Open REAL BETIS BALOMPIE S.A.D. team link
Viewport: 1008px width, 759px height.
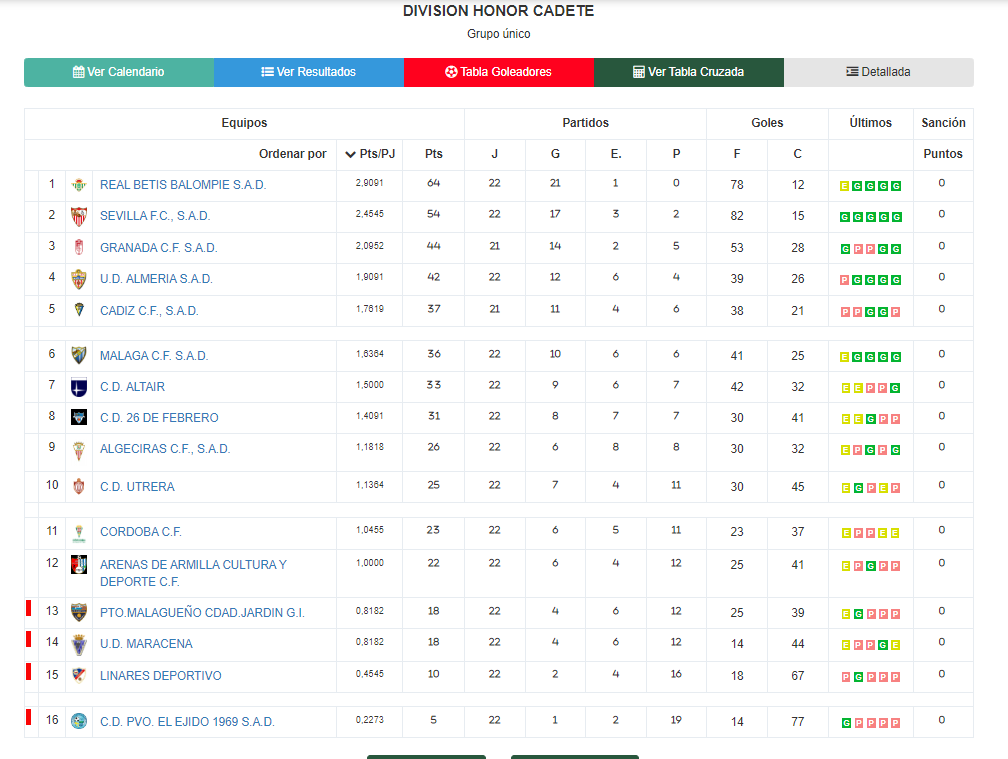click(183, 185)
